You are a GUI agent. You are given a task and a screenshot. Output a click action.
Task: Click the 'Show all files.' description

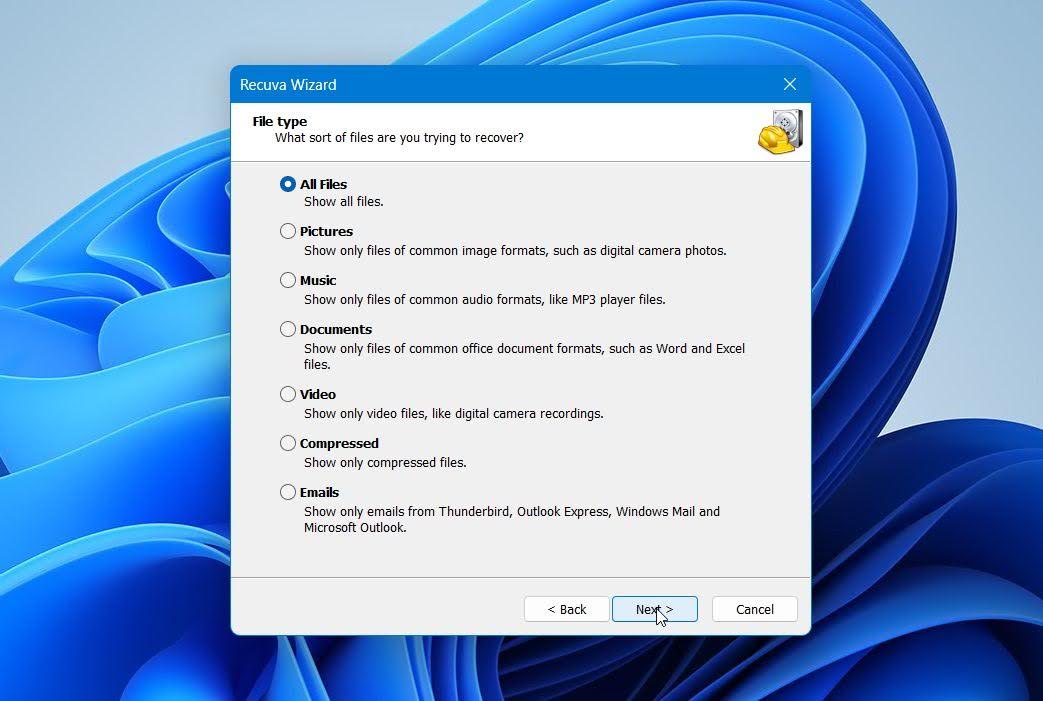[343, 202]
